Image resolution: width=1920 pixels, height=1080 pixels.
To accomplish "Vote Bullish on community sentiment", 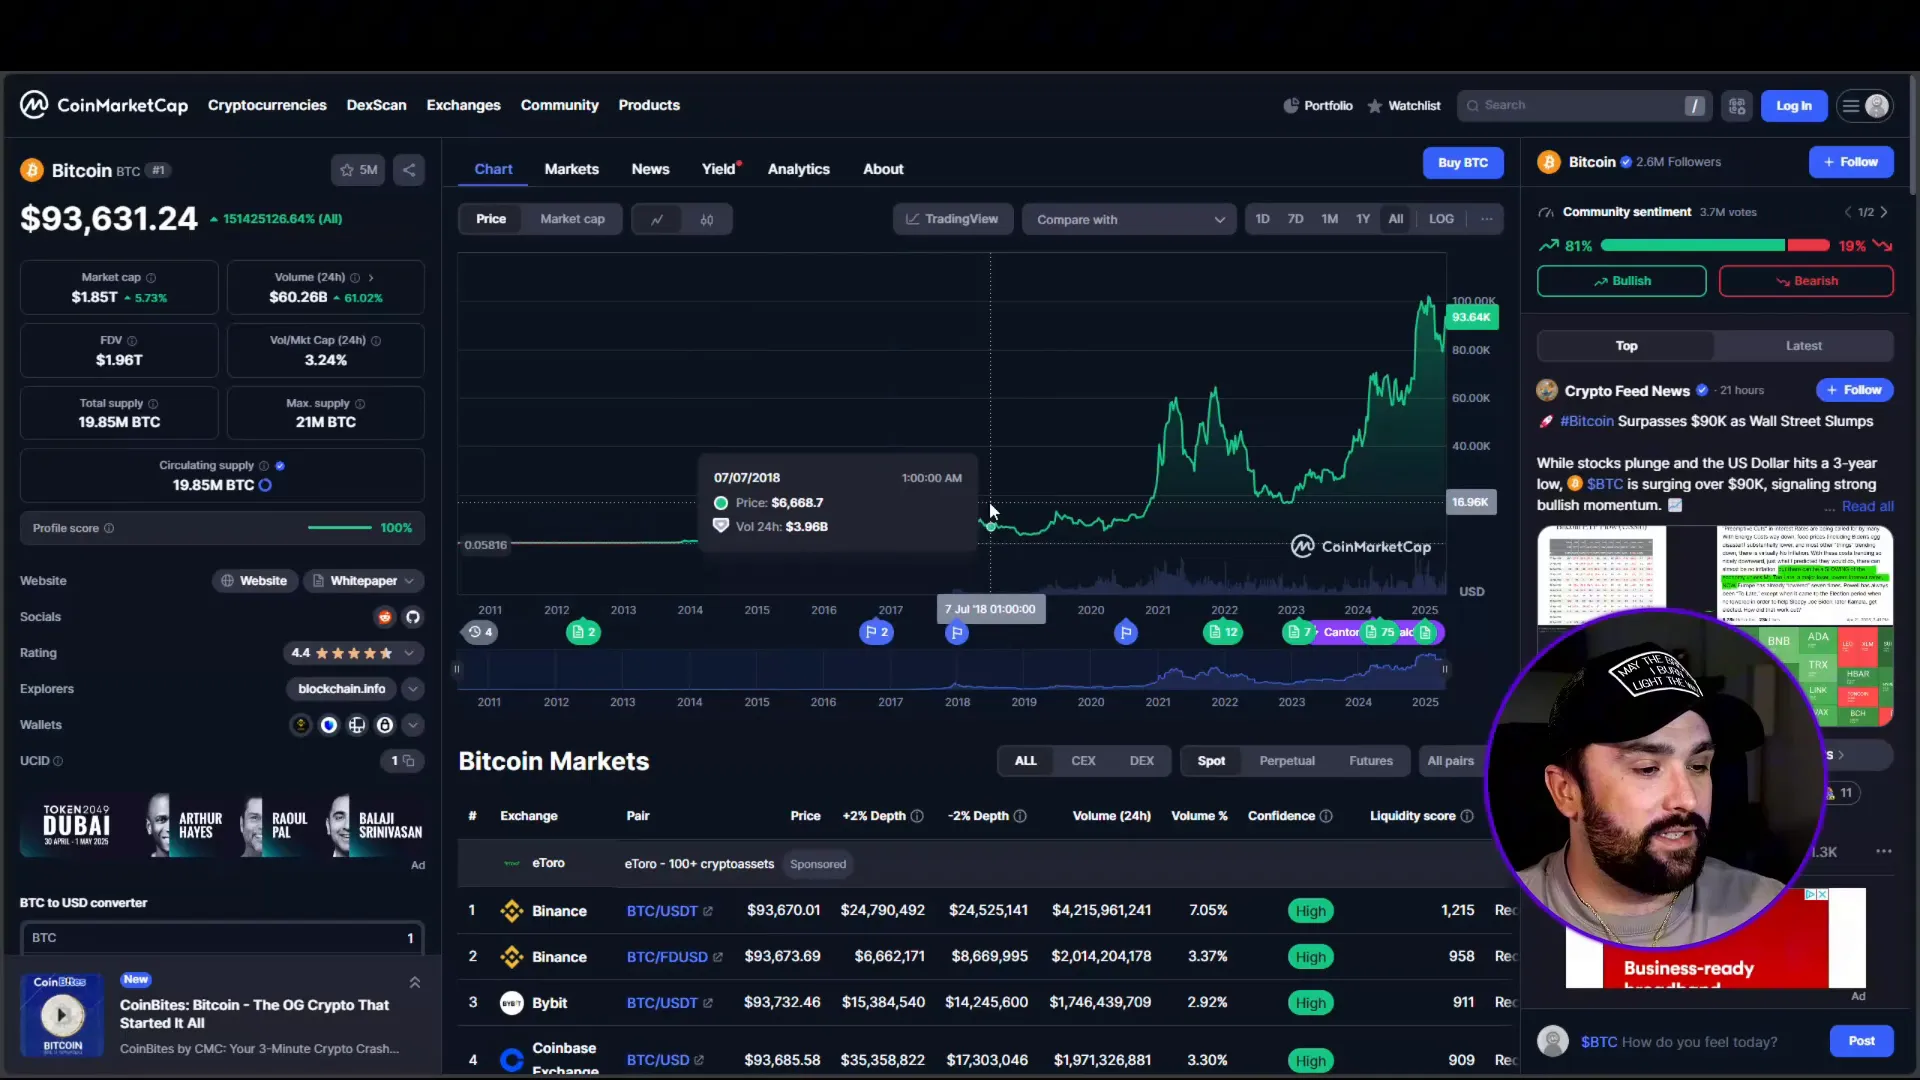I will (1622, 281).
